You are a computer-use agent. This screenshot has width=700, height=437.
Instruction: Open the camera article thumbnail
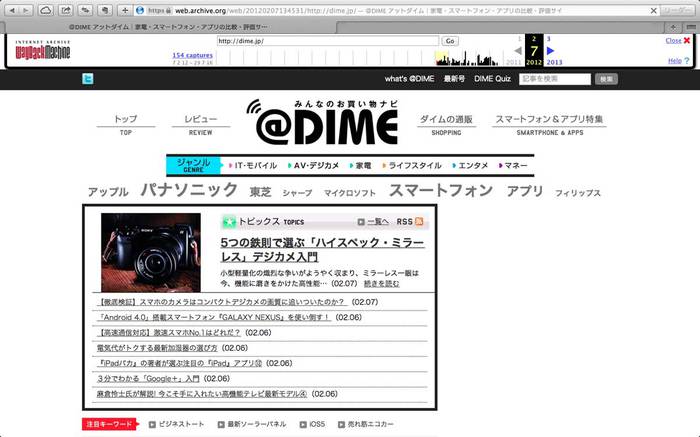click(x=151, y=253)
